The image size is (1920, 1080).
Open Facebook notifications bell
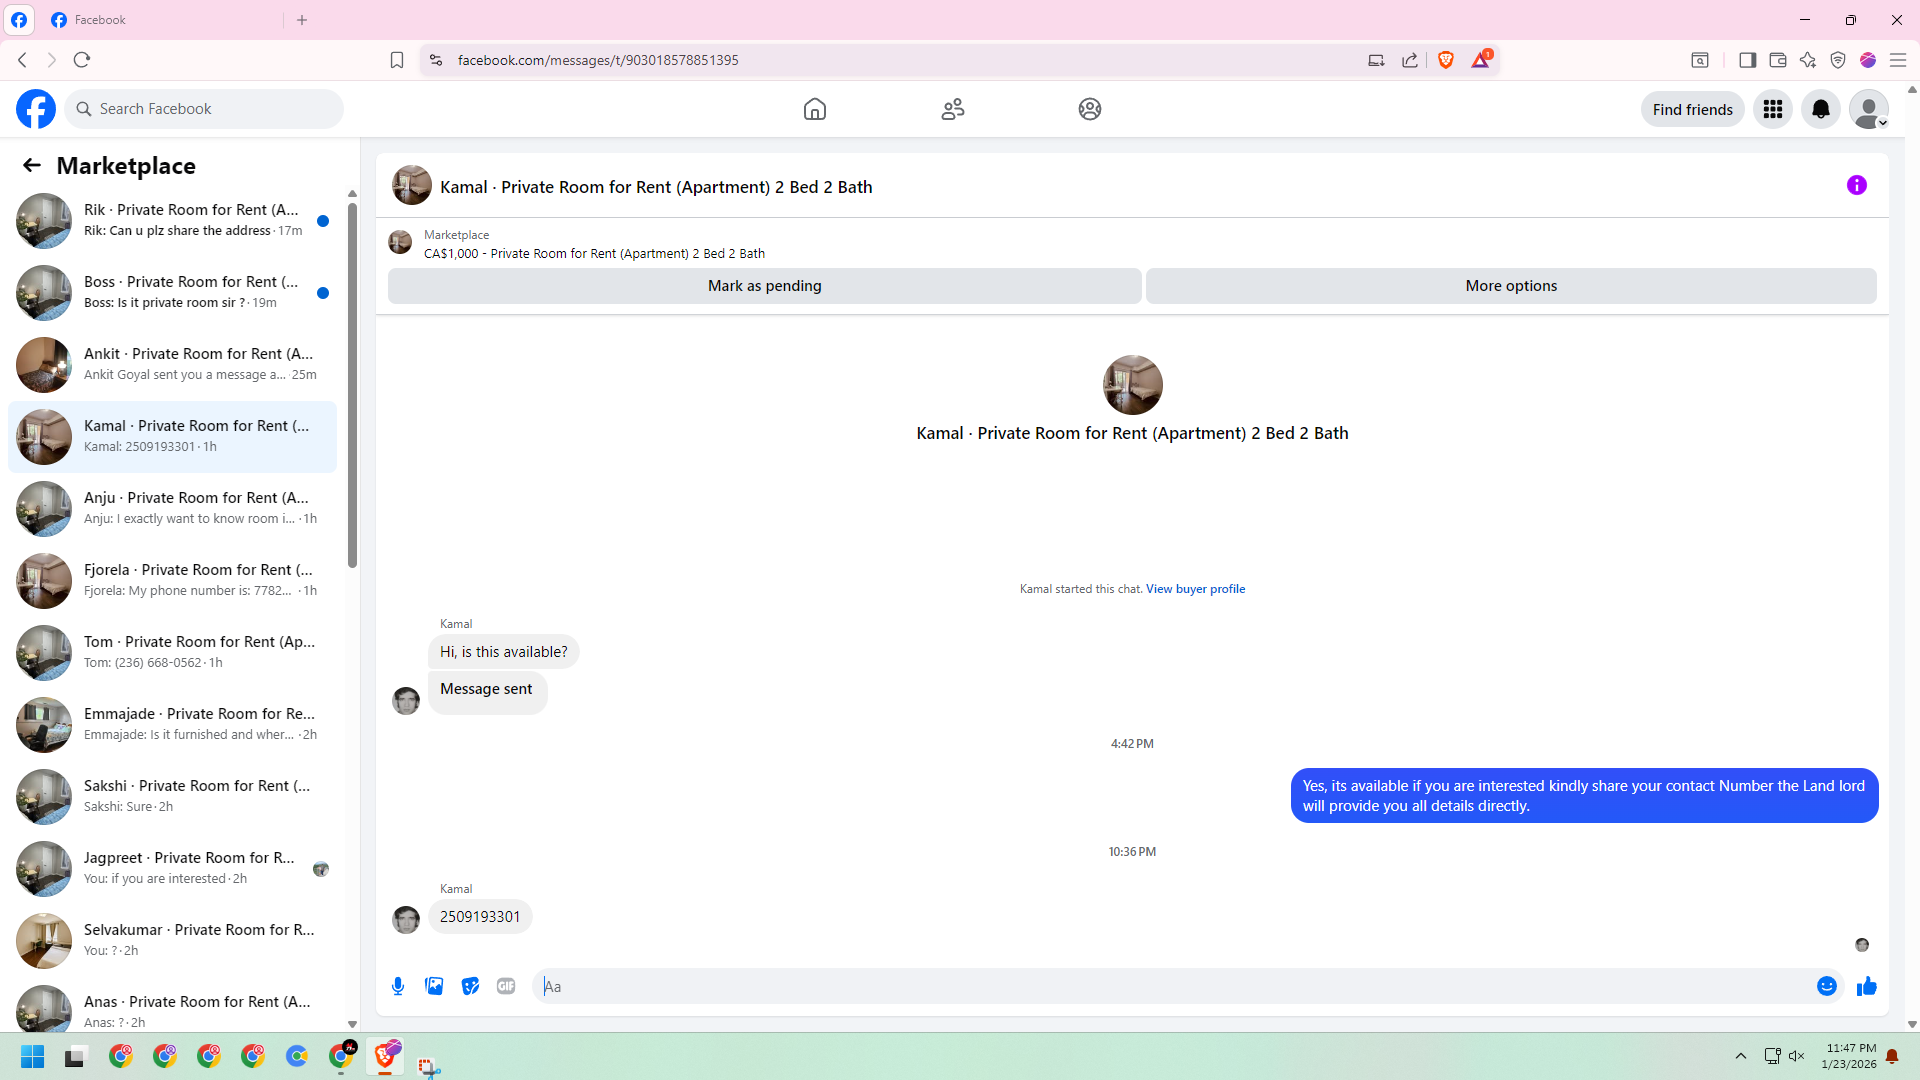[x=1820, y=109]
